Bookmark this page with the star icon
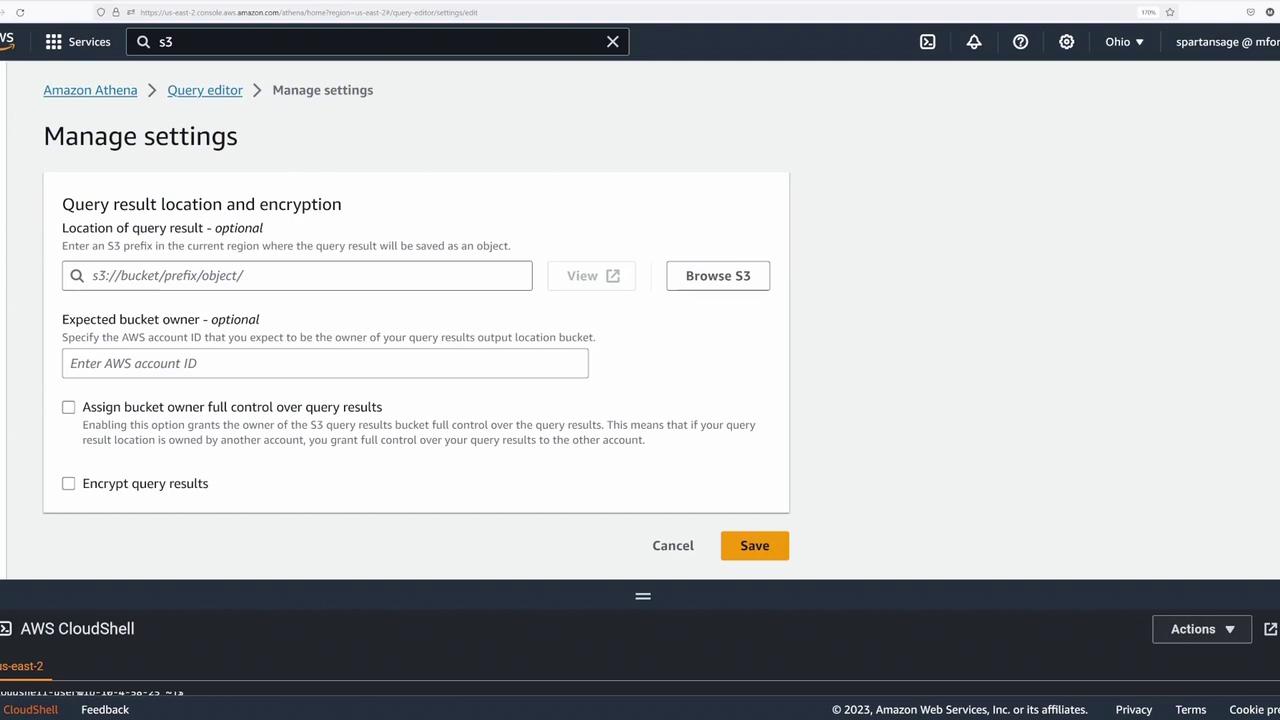Image resolution: width=1280 pixels, height=720 pixels. (1170, 12)
